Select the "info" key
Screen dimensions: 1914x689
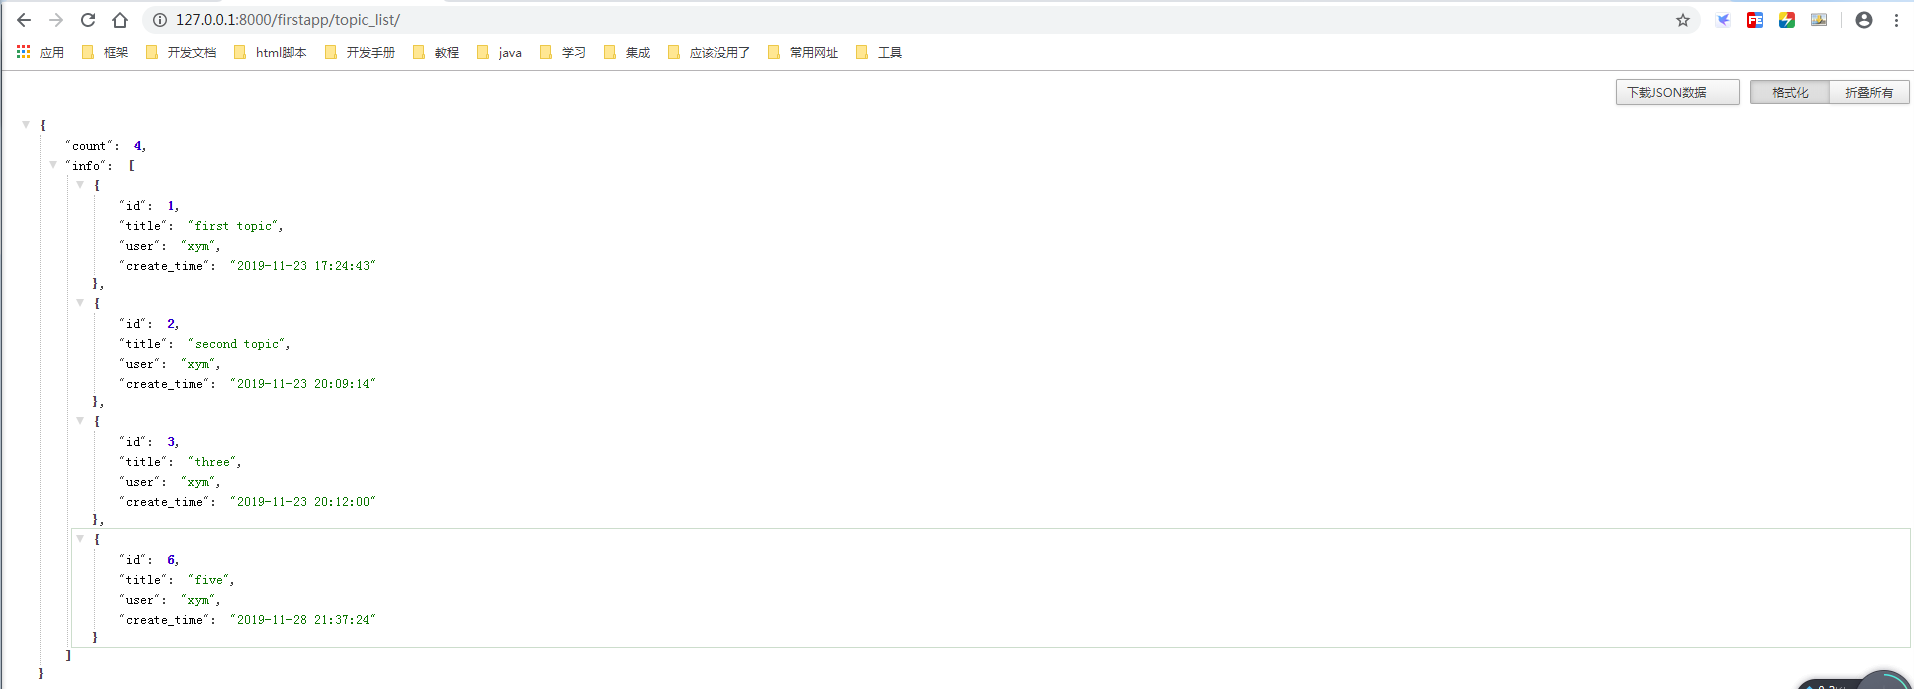86,166
